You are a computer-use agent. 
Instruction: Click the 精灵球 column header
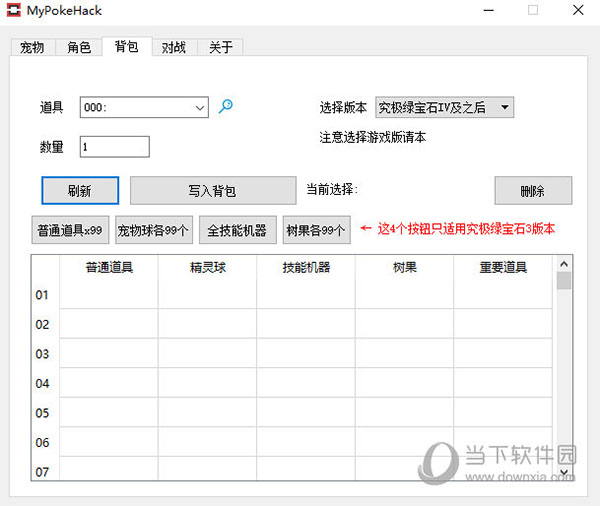click(207, 267)
